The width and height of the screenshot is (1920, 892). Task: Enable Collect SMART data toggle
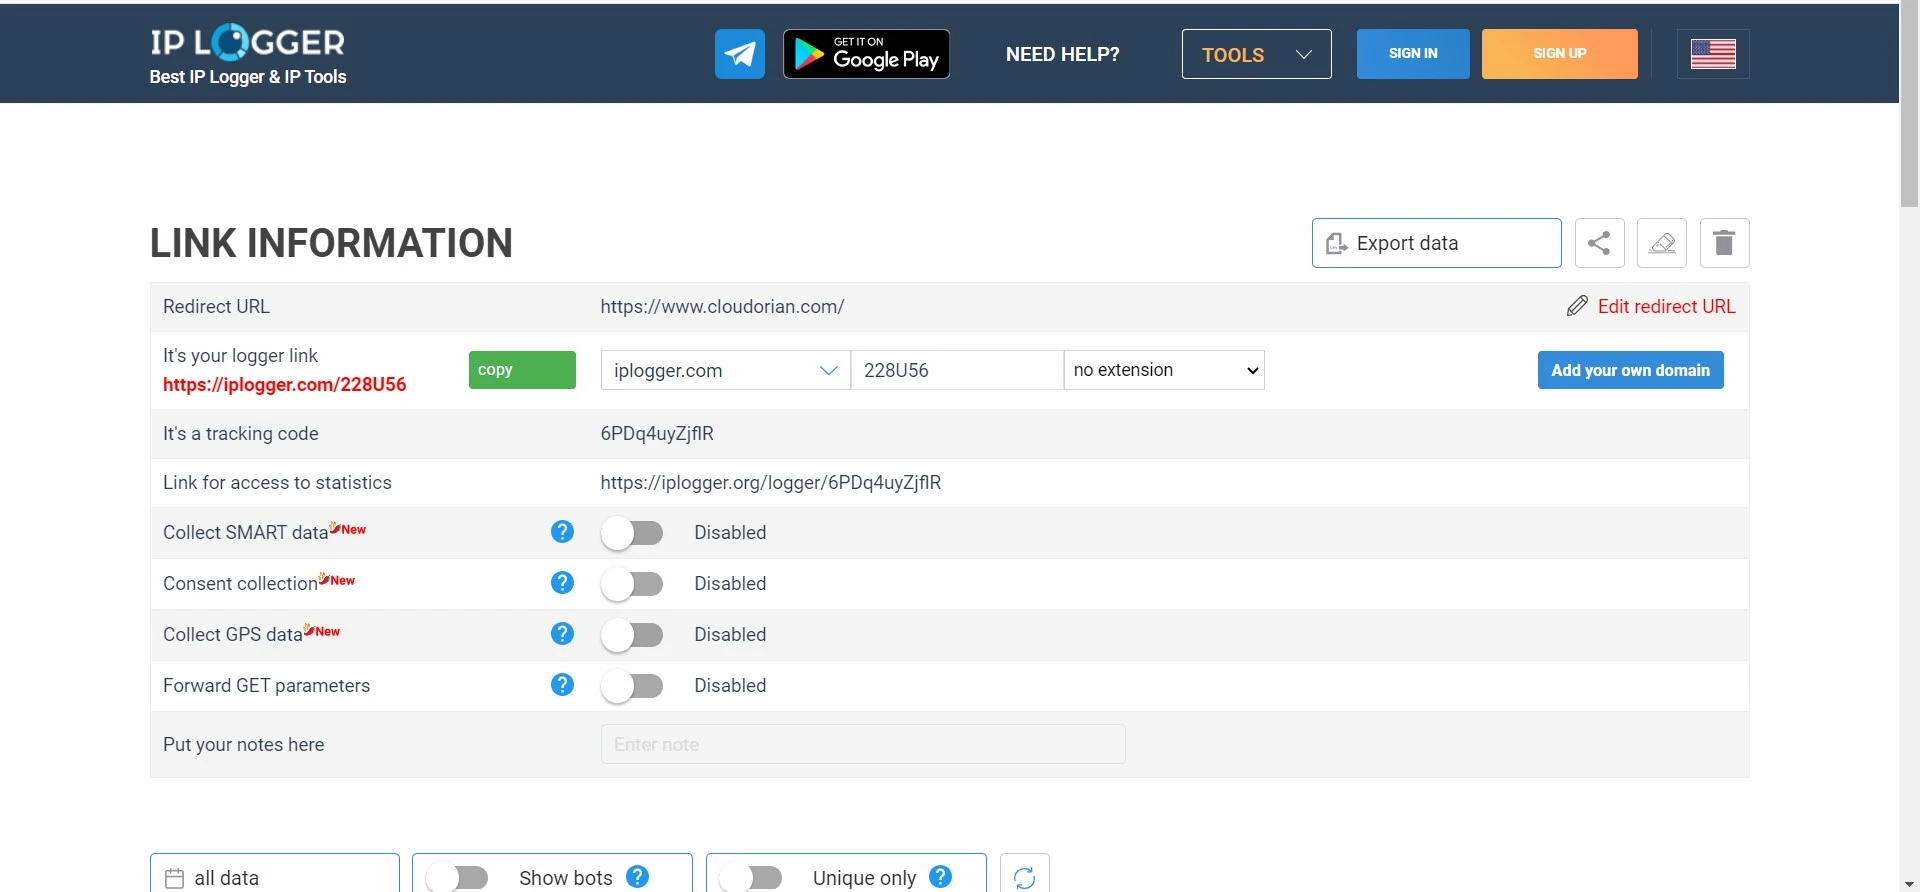click(x=632, y=533)
